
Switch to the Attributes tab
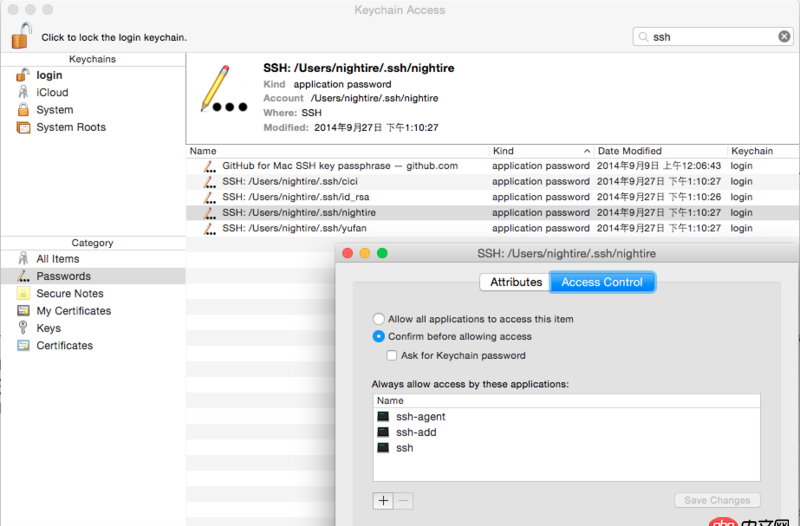pos(515,282)
